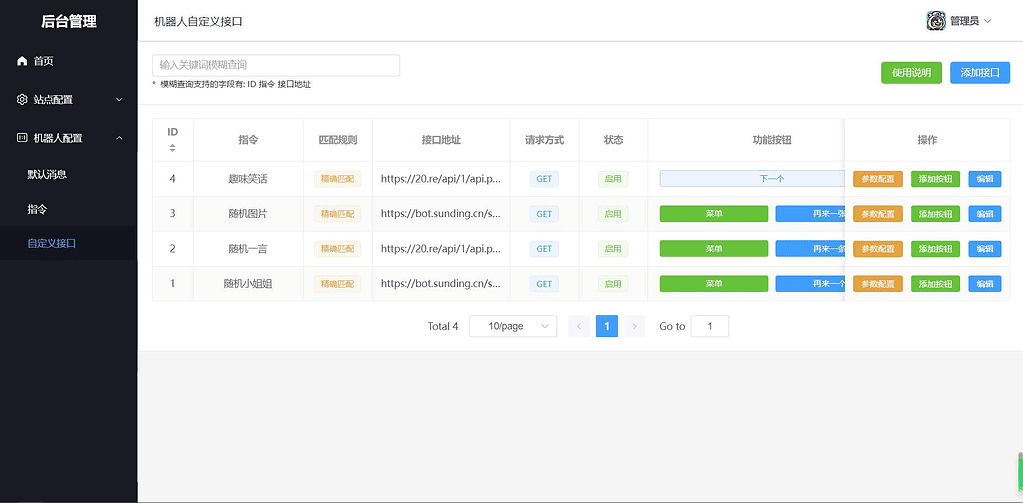Click the 随机一言 command cell

(248, 249)
